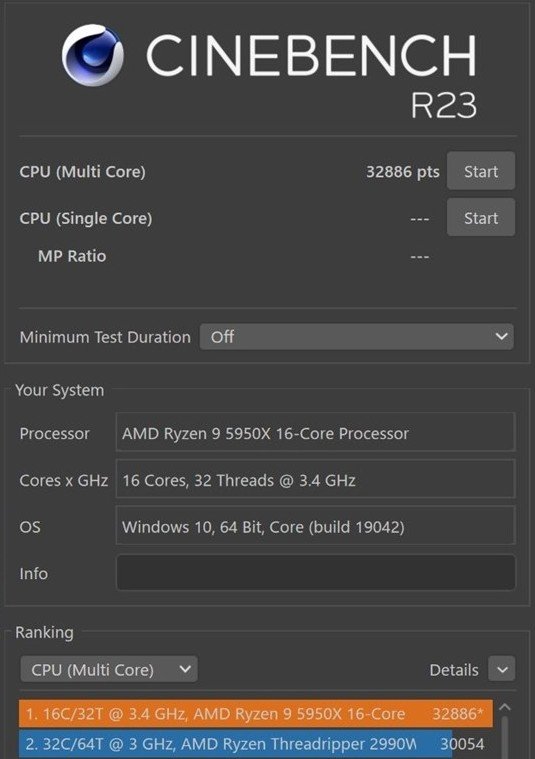Click the CINEBENCH R23 title text

pyautogui.click(x=311, y=75)
